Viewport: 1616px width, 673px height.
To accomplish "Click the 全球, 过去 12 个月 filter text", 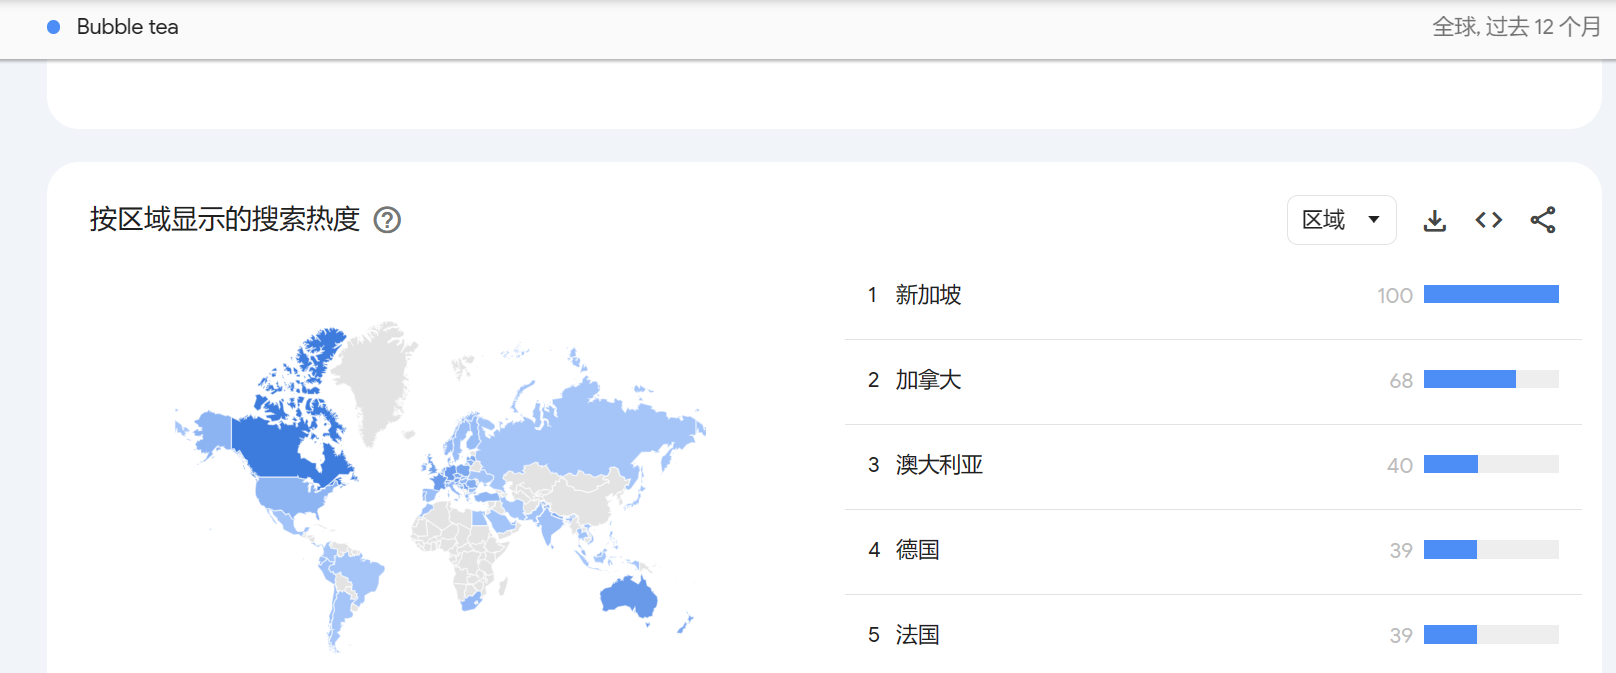I will [1516, 27].
